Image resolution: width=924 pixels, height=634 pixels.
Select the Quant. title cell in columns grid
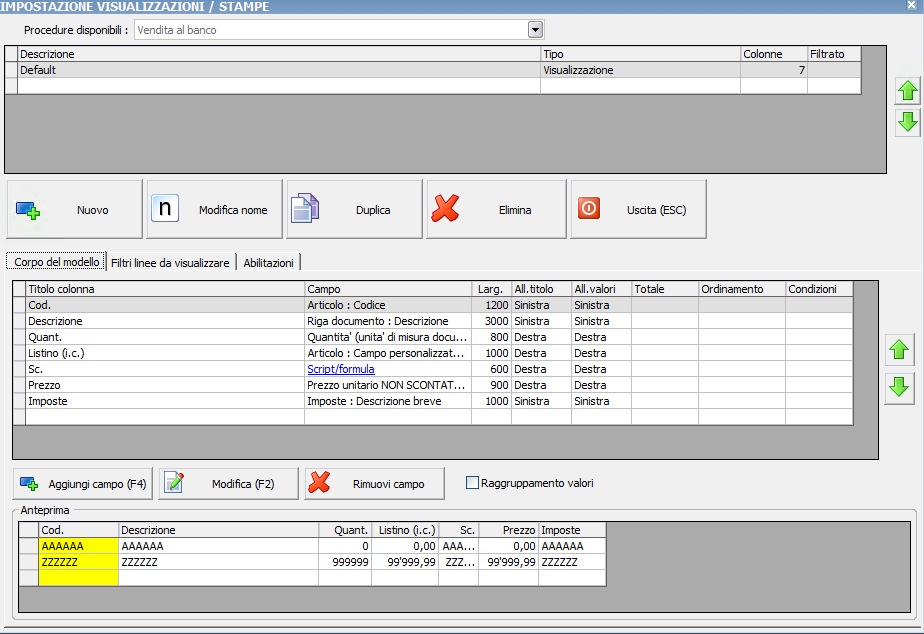pyautogui.click(x=165, y=336)
